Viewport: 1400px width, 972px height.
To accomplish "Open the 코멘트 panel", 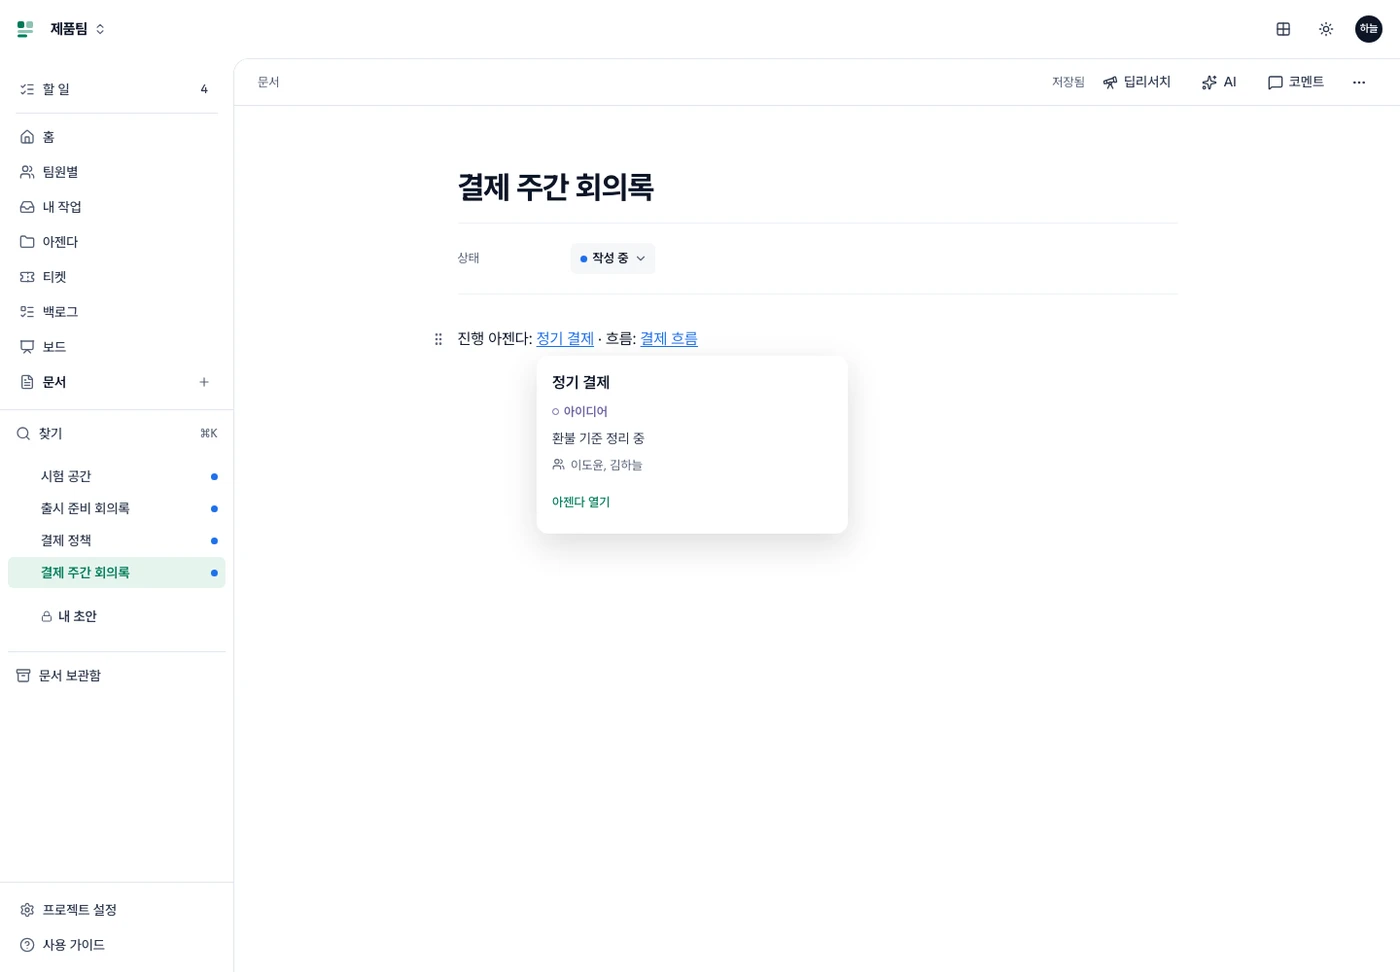I will 1295,82.
